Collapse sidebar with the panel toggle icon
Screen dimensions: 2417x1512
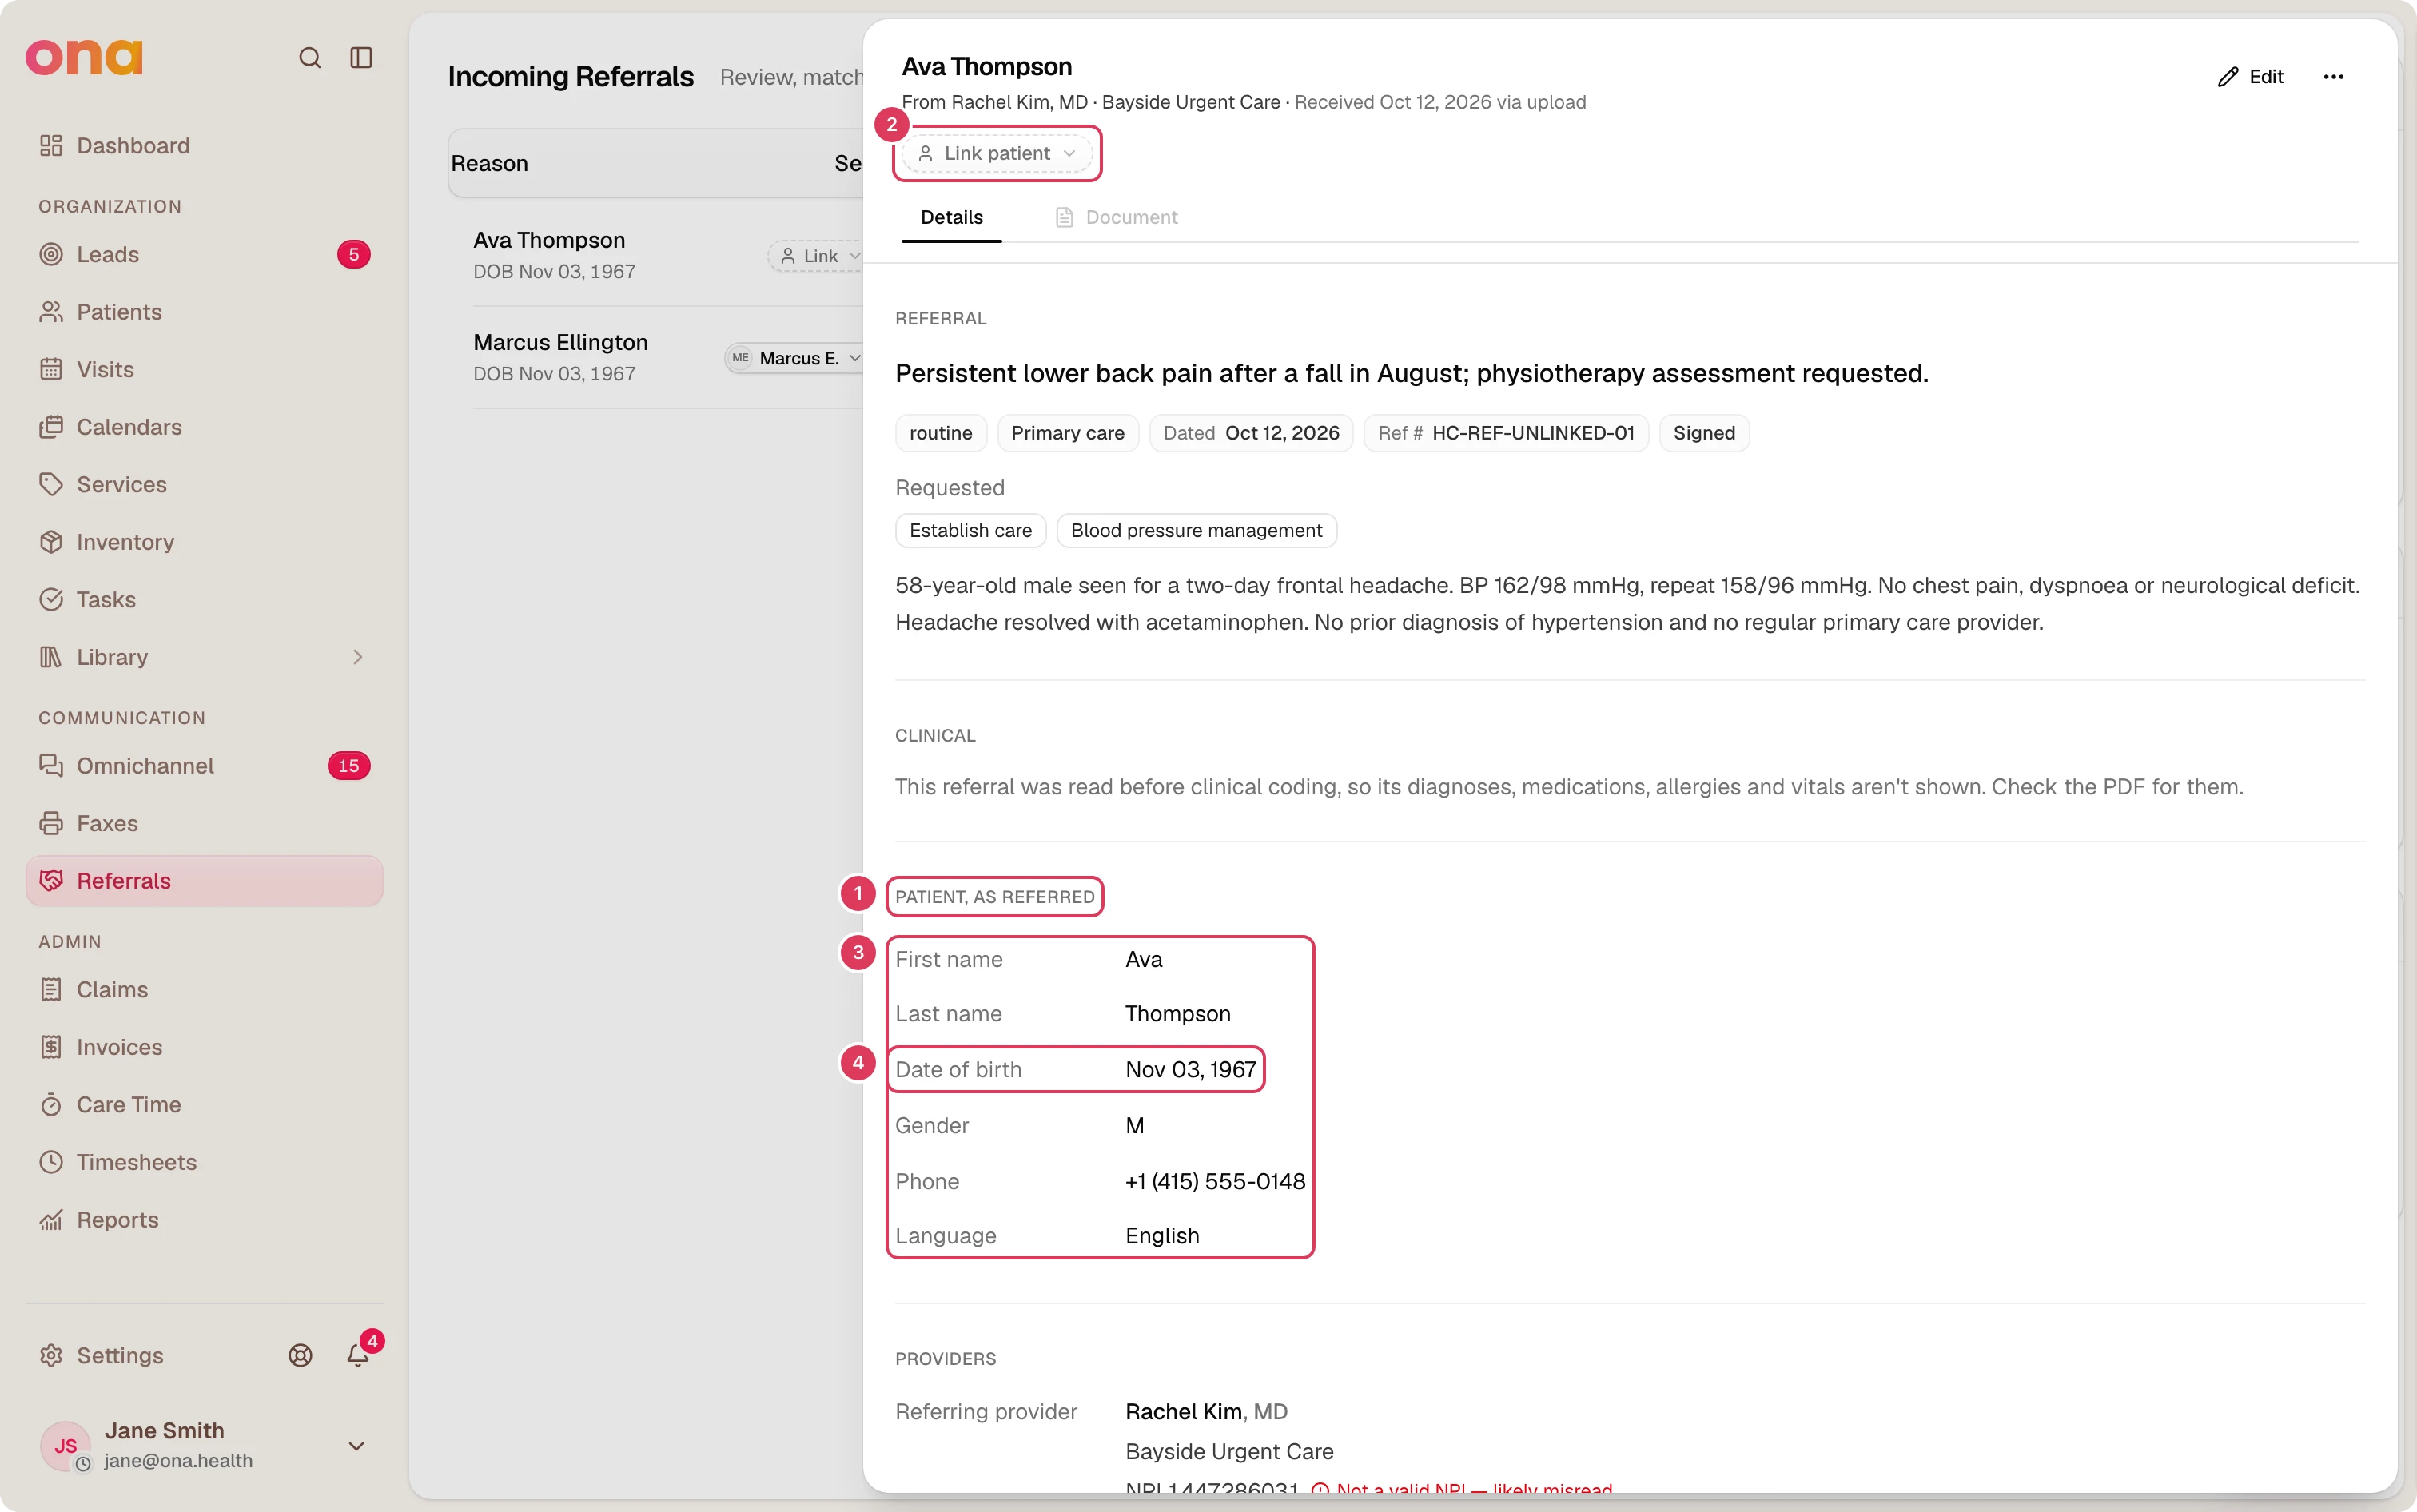361,58
